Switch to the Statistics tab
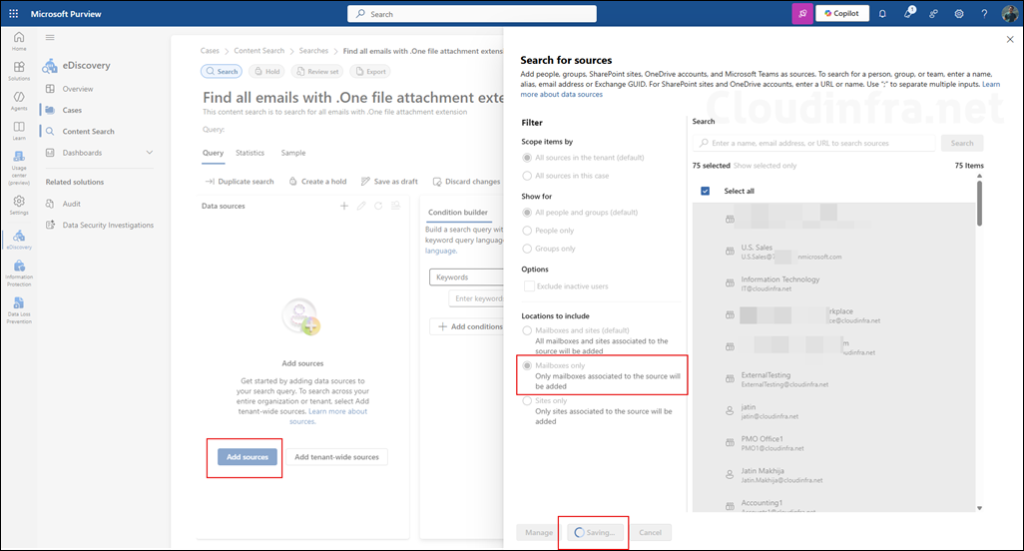The width and height of the screenshot is (1024, 551). (250, 153)
